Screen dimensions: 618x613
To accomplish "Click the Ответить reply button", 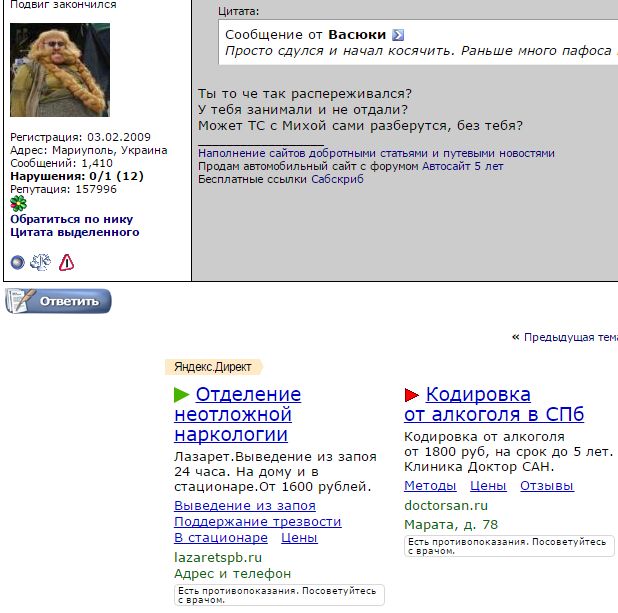I will tap(58, 301).
